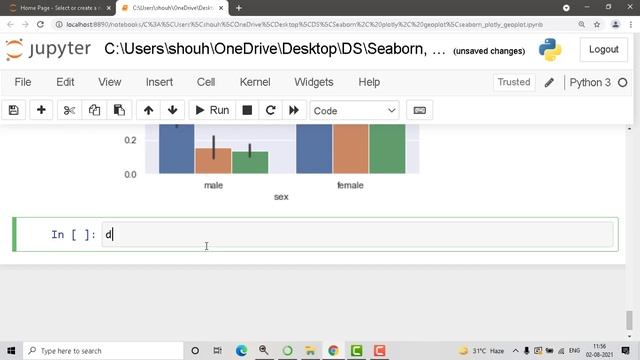
Task: Open the Kernel menu
Action: [x=255, y=82]
